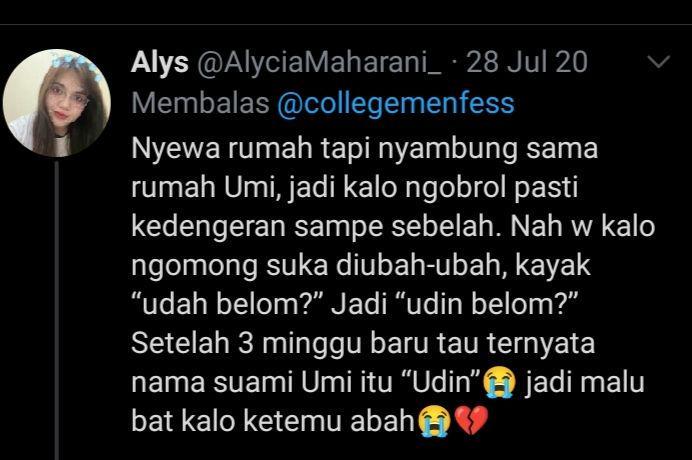Image resolution: width=692 pixels, height=460 pixels.
Task: Click the handle @AlyciaMaharani_
Action: (319, 62)
